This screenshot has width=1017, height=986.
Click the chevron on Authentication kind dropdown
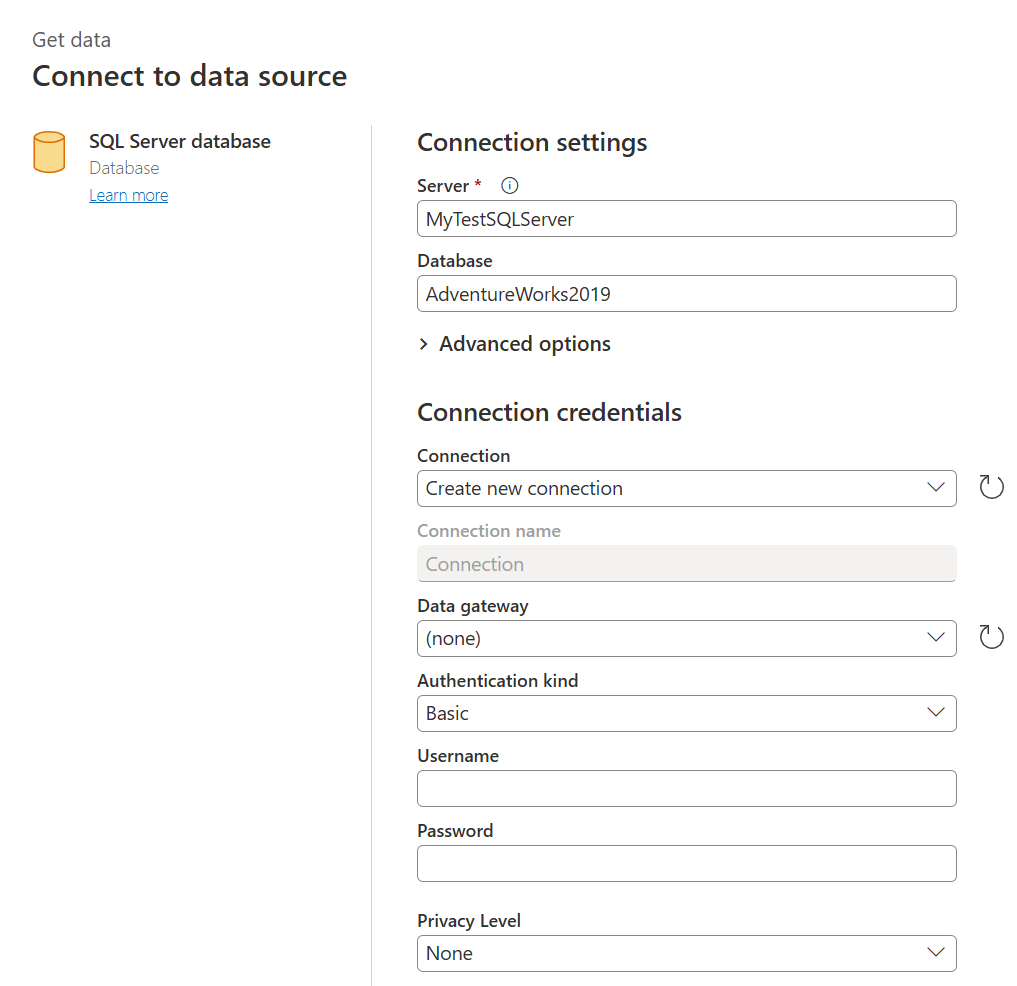click(x=936, y=713)
